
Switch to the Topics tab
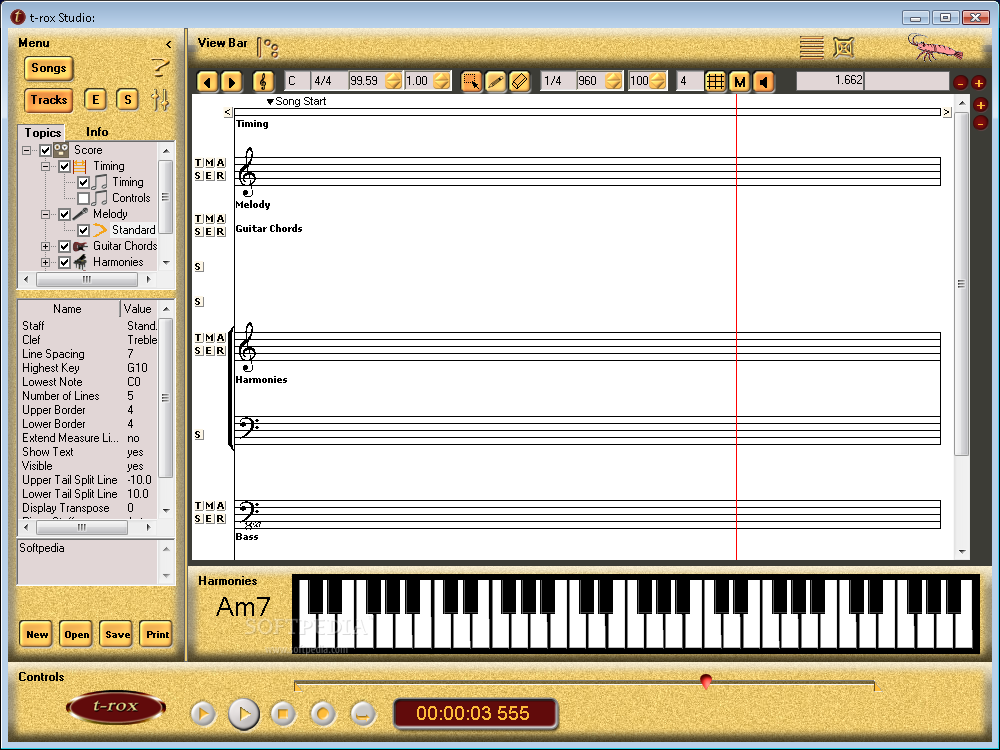tap(42, 133)
